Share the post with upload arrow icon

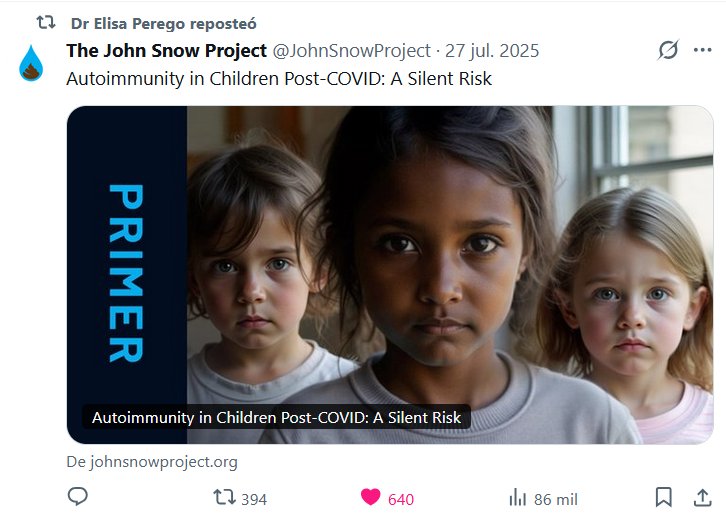(702, 497)
